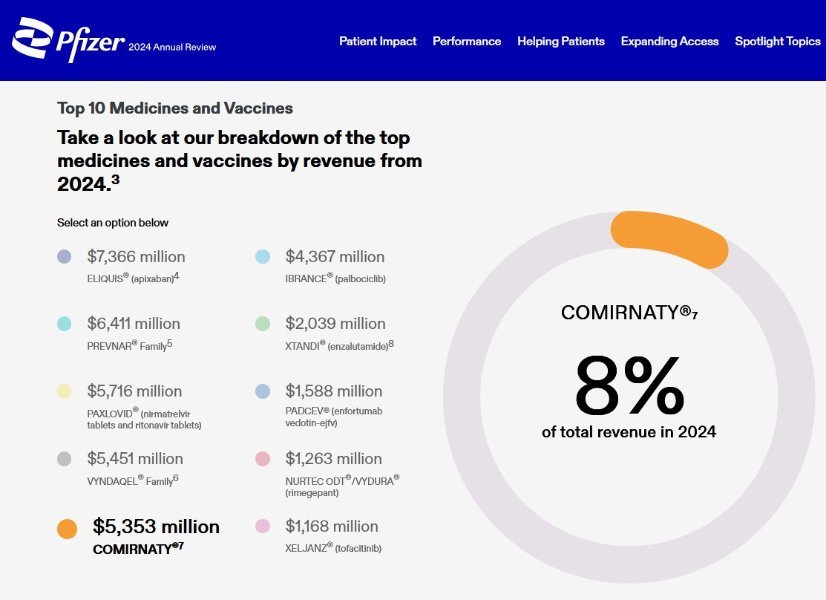Show the $5,716 million PAXLOVID revenue
The width and height of the screenshot is (826, 600).
pyautogui.click(x=134, y=391)
